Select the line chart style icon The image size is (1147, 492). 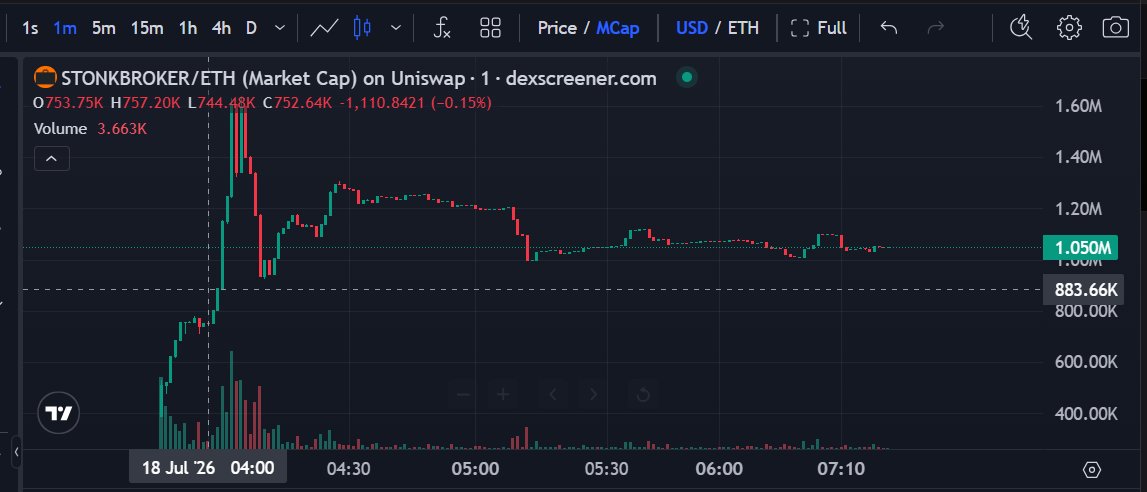[x=324, y=29]
